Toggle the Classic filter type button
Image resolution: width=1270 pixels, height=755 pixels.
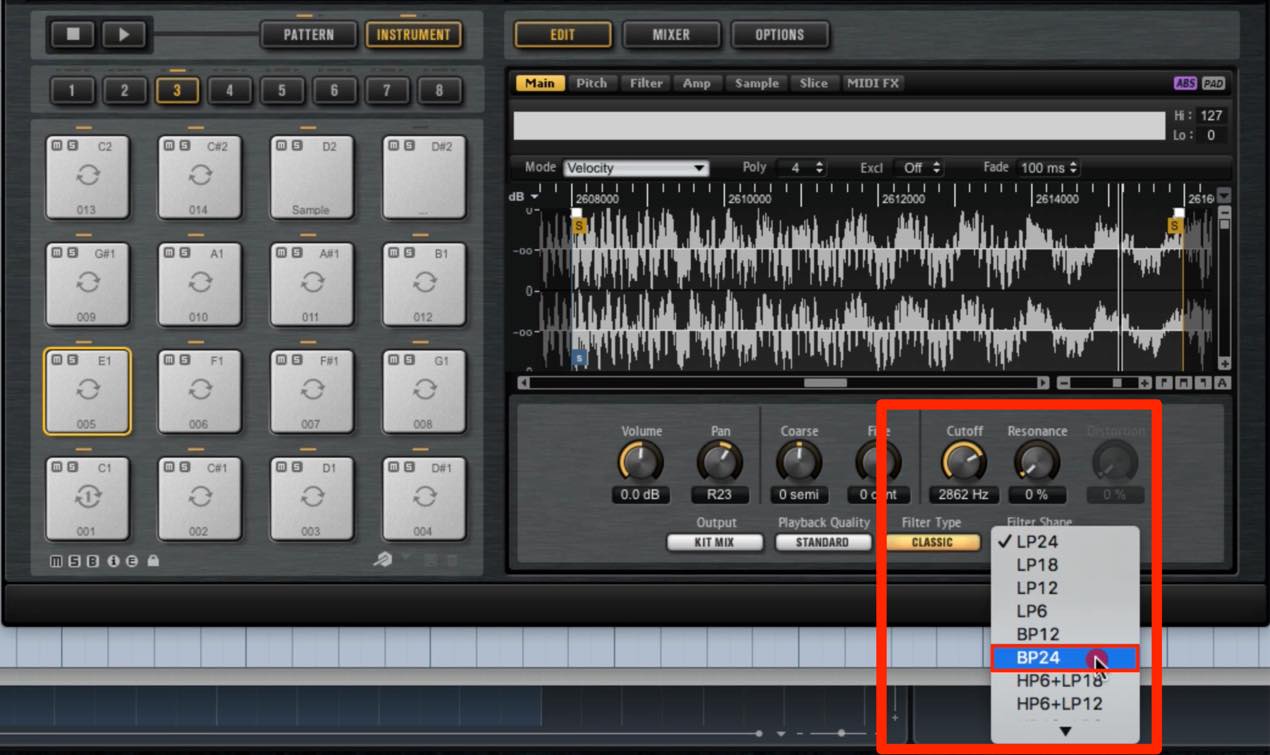(931, 542)
